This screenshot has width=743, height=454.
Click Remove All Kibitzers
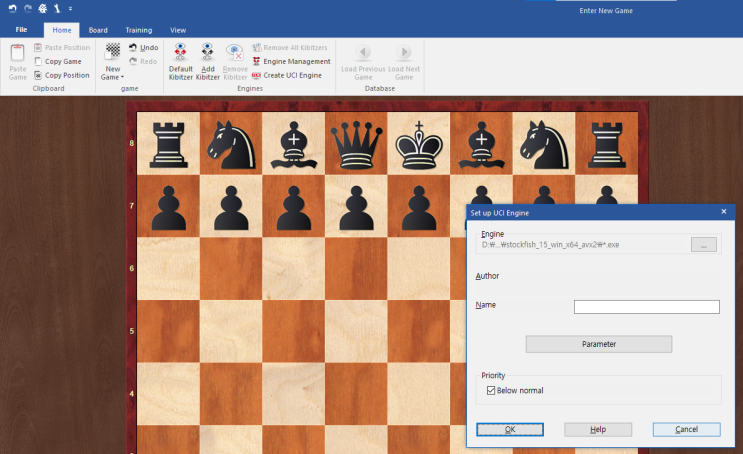290,47
